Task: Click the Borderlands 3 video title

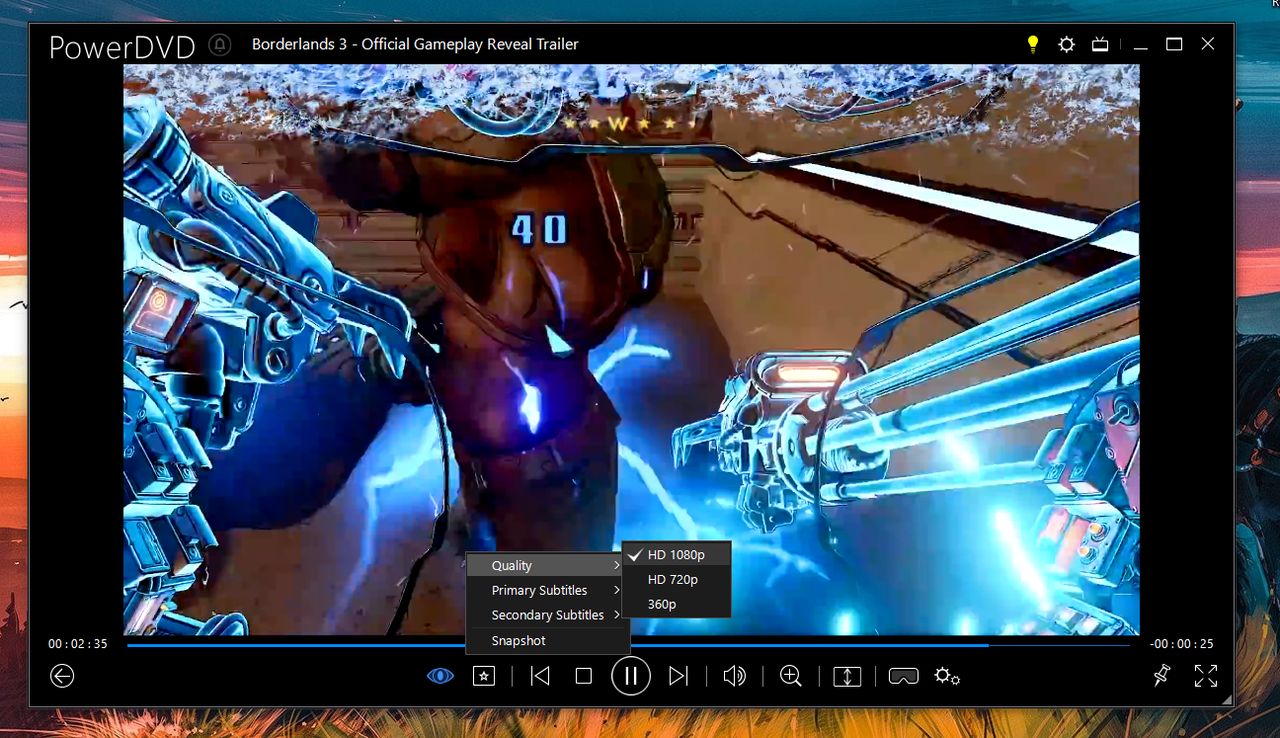Action: tap(415, 44)
